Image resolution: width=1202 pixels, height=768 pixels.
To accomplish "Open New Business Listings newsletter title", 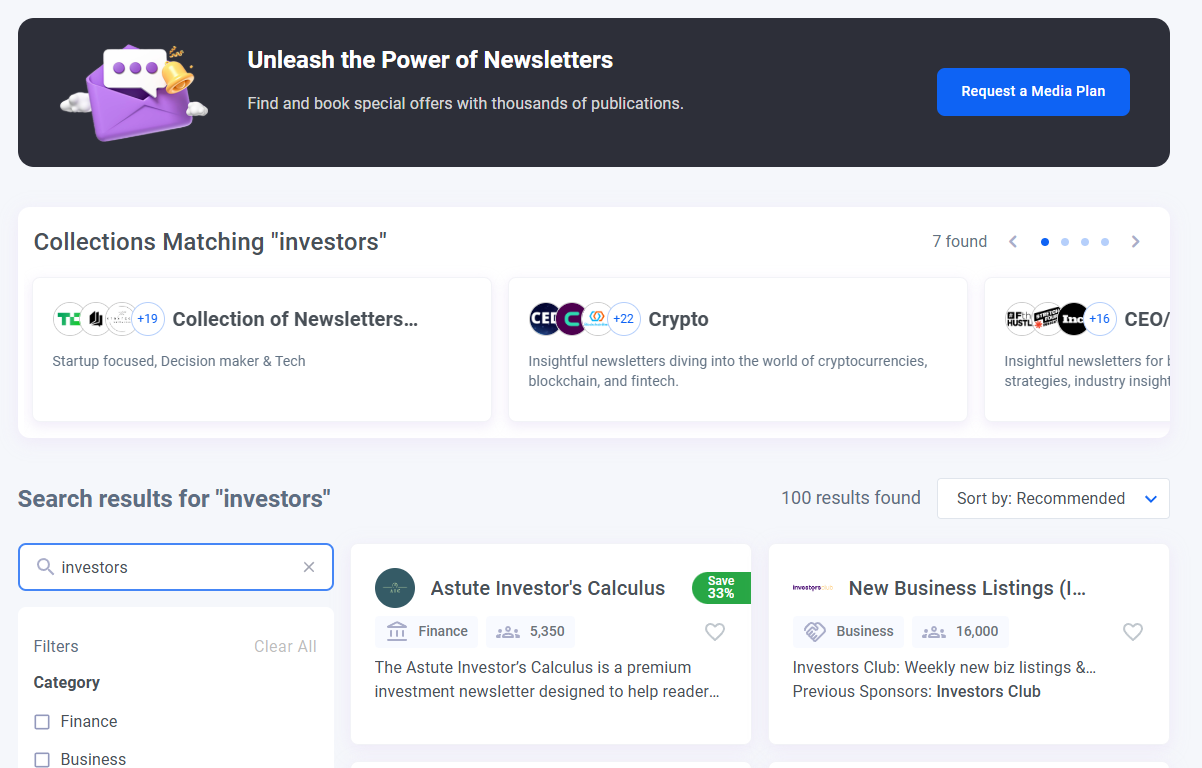I will [x=966, y=588].
